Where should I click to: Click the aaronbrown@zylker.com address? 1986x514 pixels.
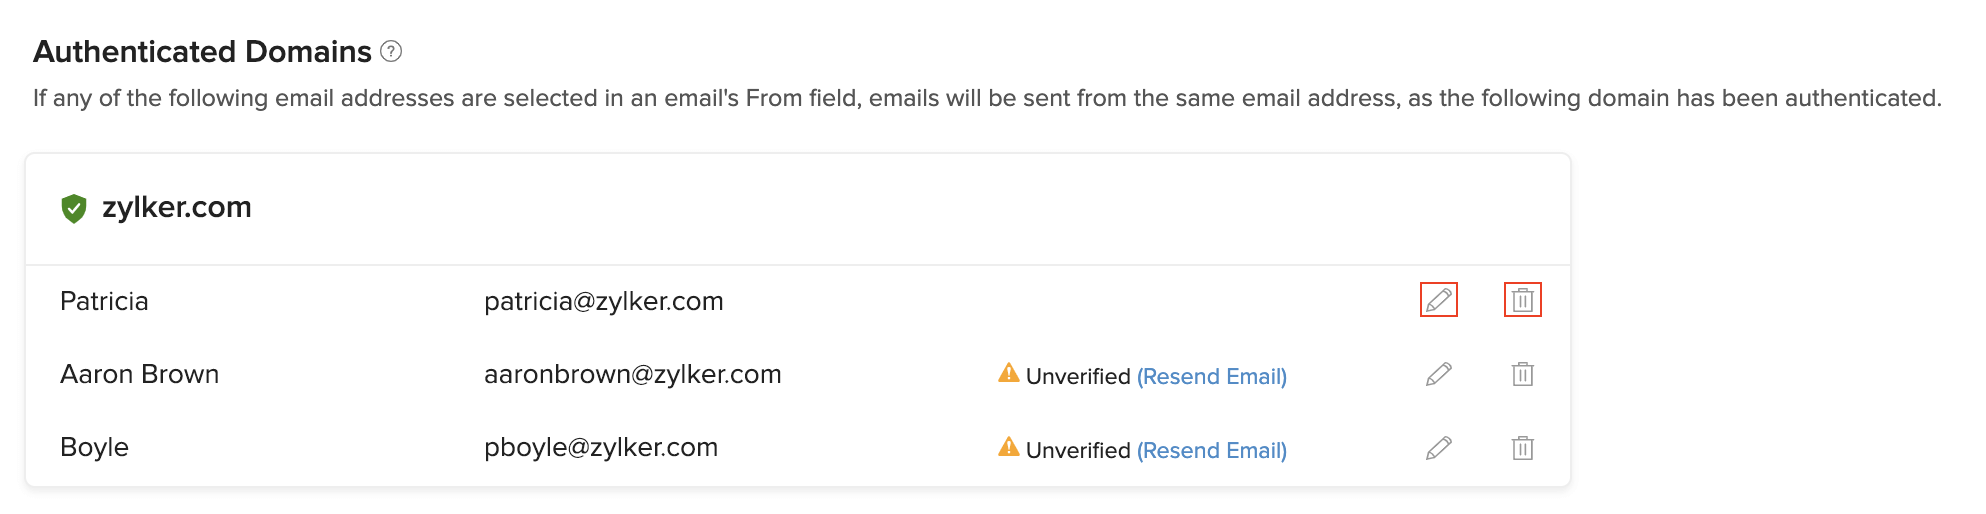coord(632,374)
